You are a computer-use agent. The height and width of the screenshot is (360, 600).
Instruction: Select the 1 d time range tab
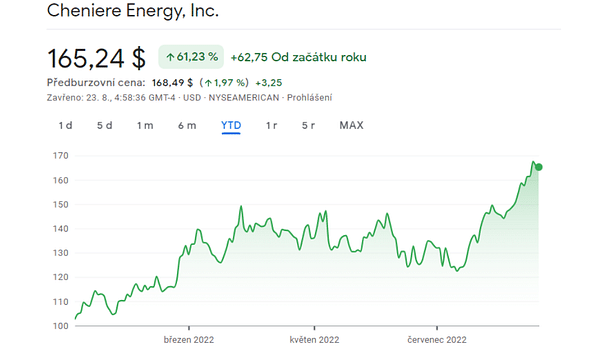coord(65,125)
